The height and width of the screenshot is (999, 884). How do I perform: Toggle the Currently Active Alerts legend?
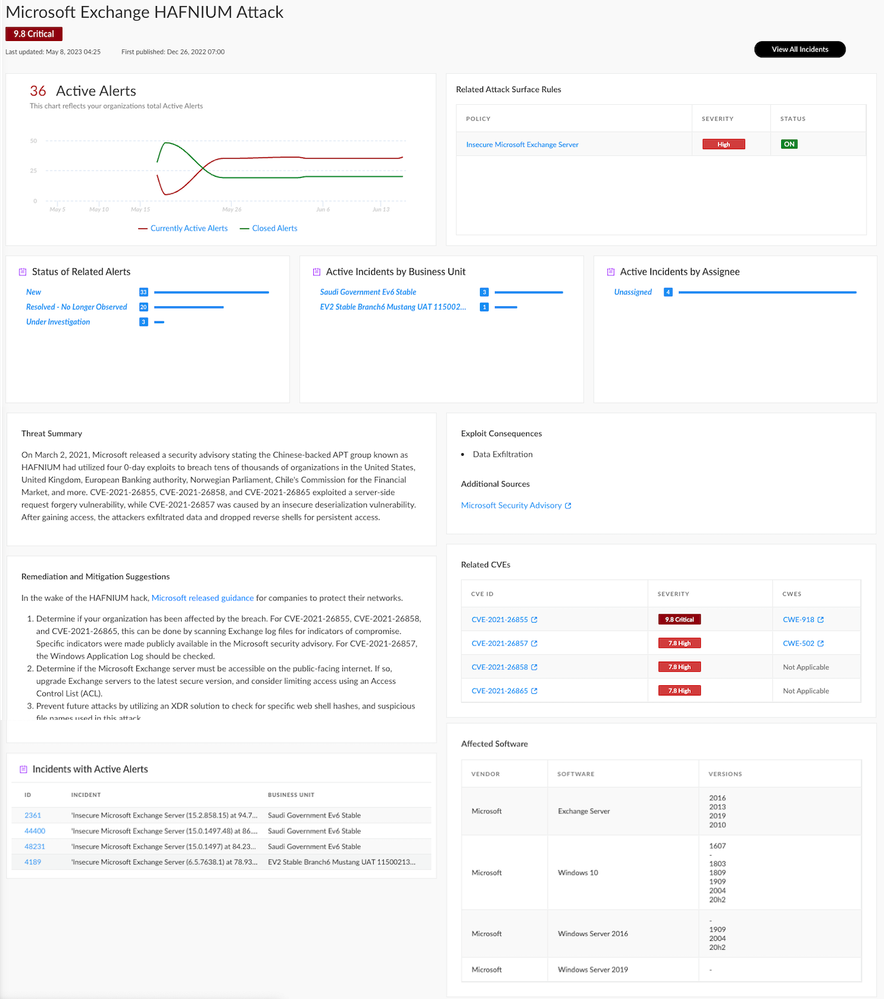coord(183,228)
